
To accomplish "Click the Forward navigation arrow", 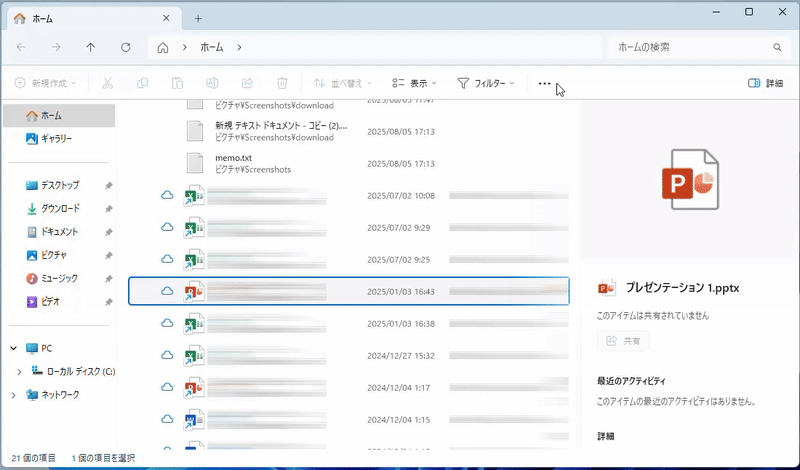I will pos(56,47).
